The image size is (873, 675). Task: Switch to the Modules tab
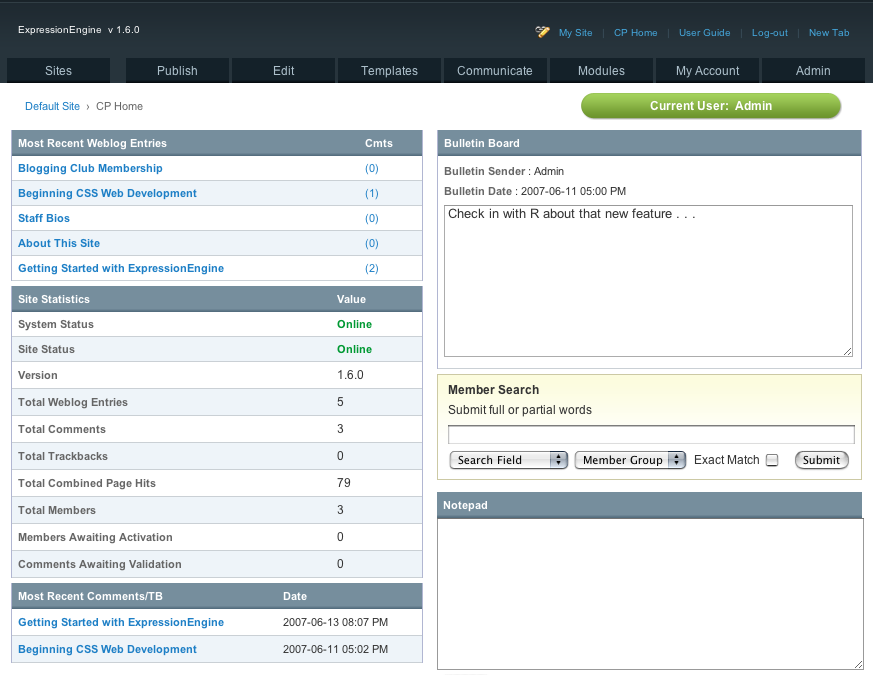point(601,71)
